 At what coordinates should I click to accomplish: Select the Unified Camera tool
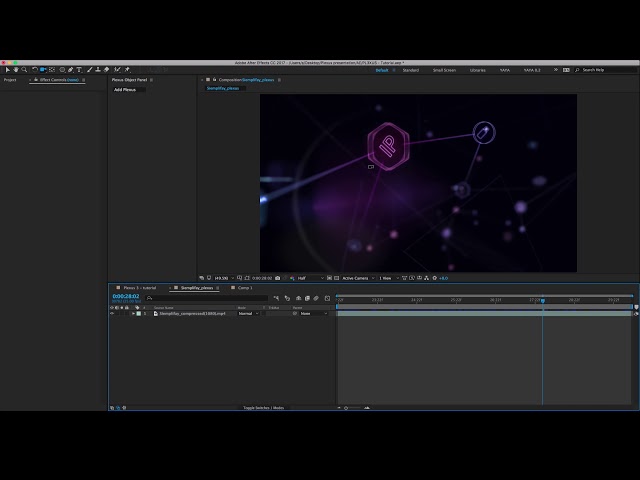point(43,70)
